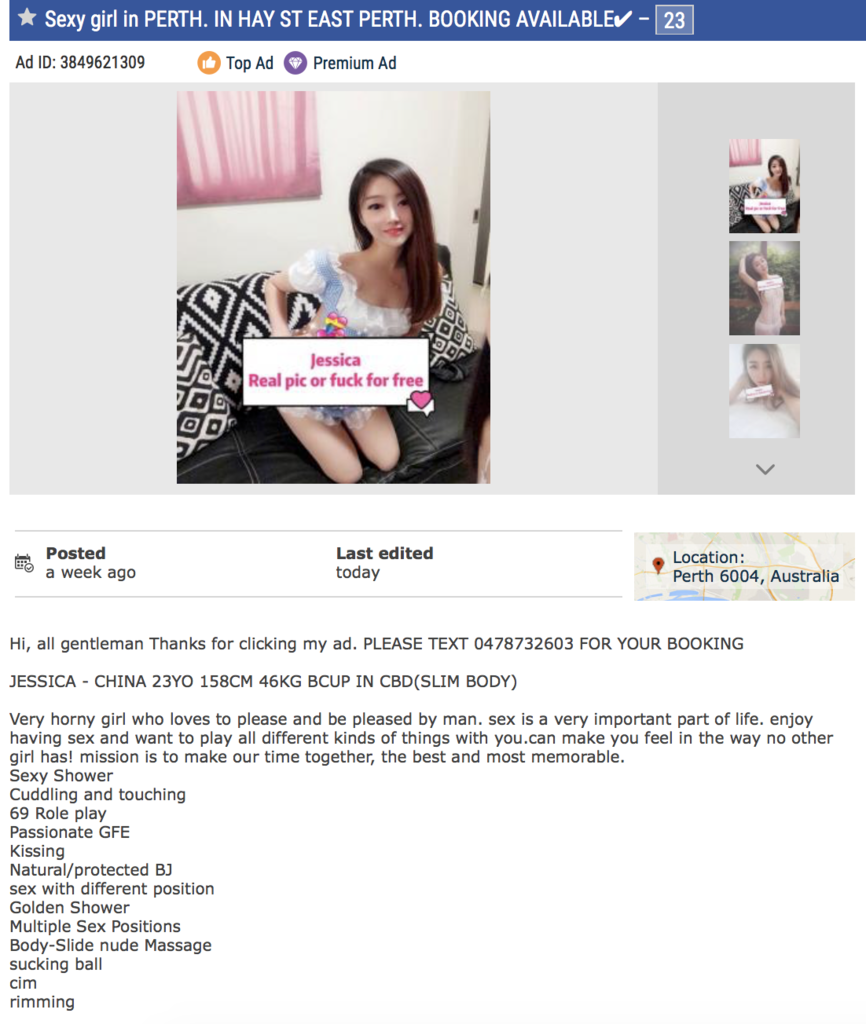
Task: Click the Top Ad label
Action: pos(249,63)
